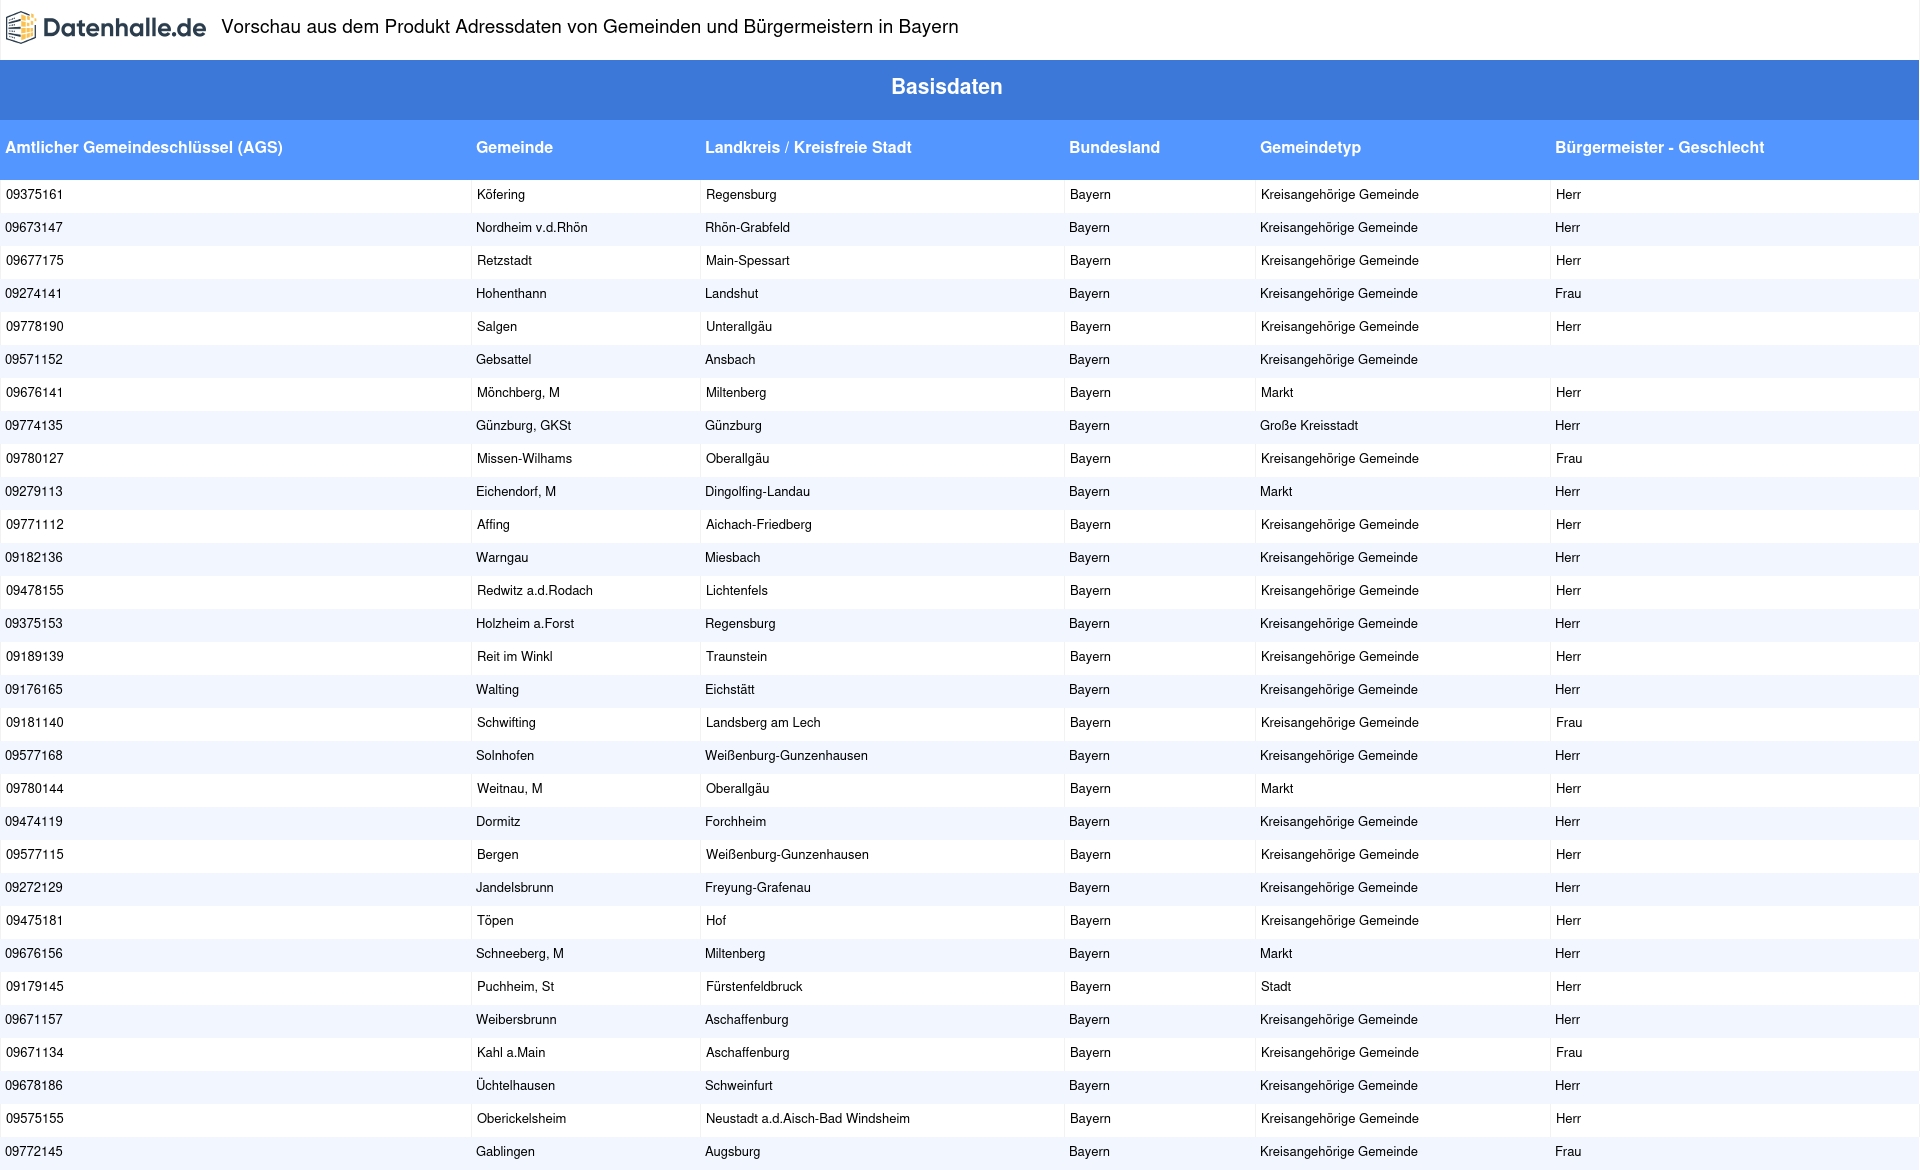Select the Rhön-Grabfeld district cell
The height and width of the screenshot is (1170, 1920).
point(747,228)
